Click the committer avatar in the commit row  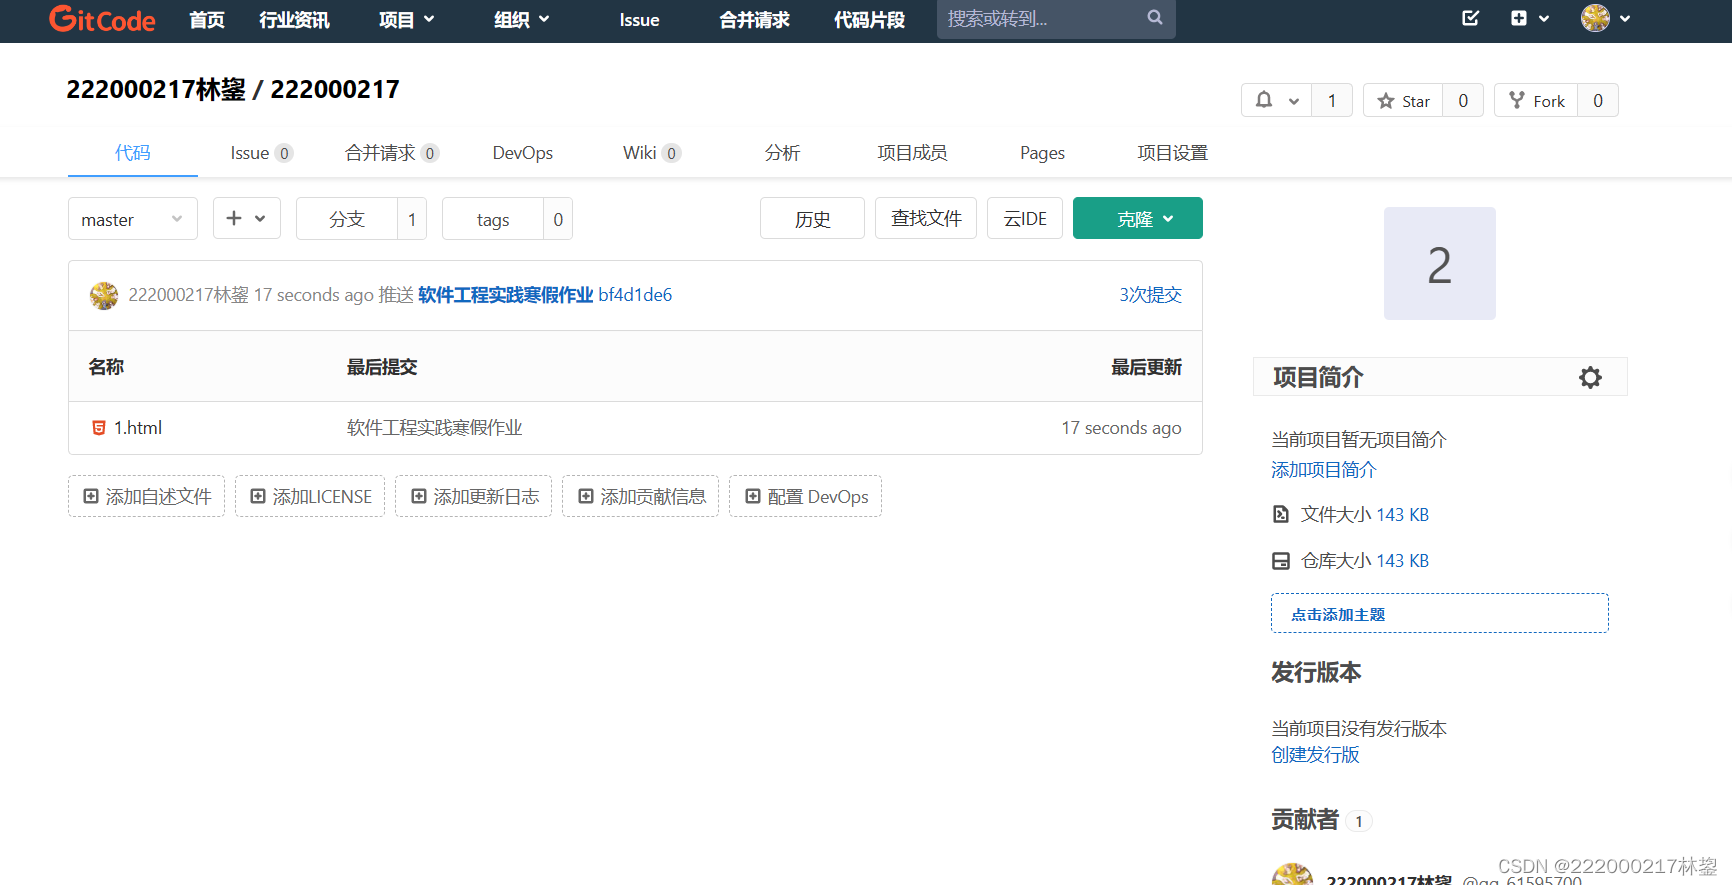coord(104,295)
